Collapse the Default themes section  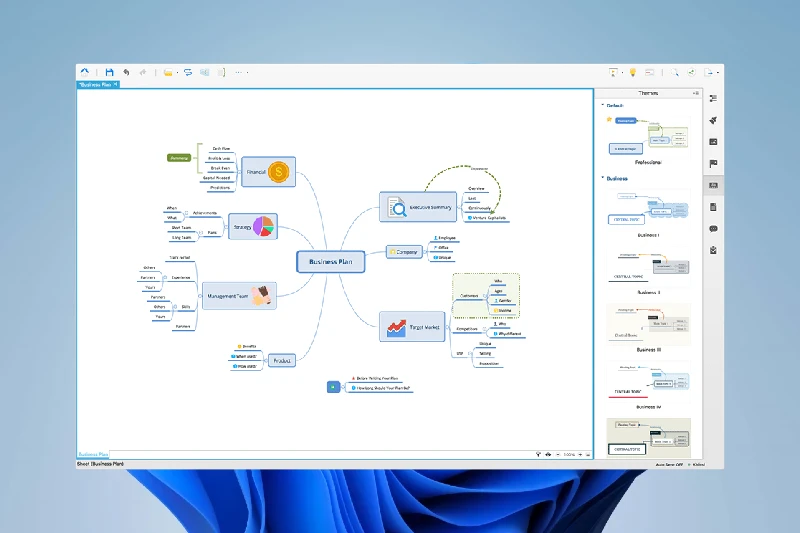pyautogui.click(x=602, y=105)
